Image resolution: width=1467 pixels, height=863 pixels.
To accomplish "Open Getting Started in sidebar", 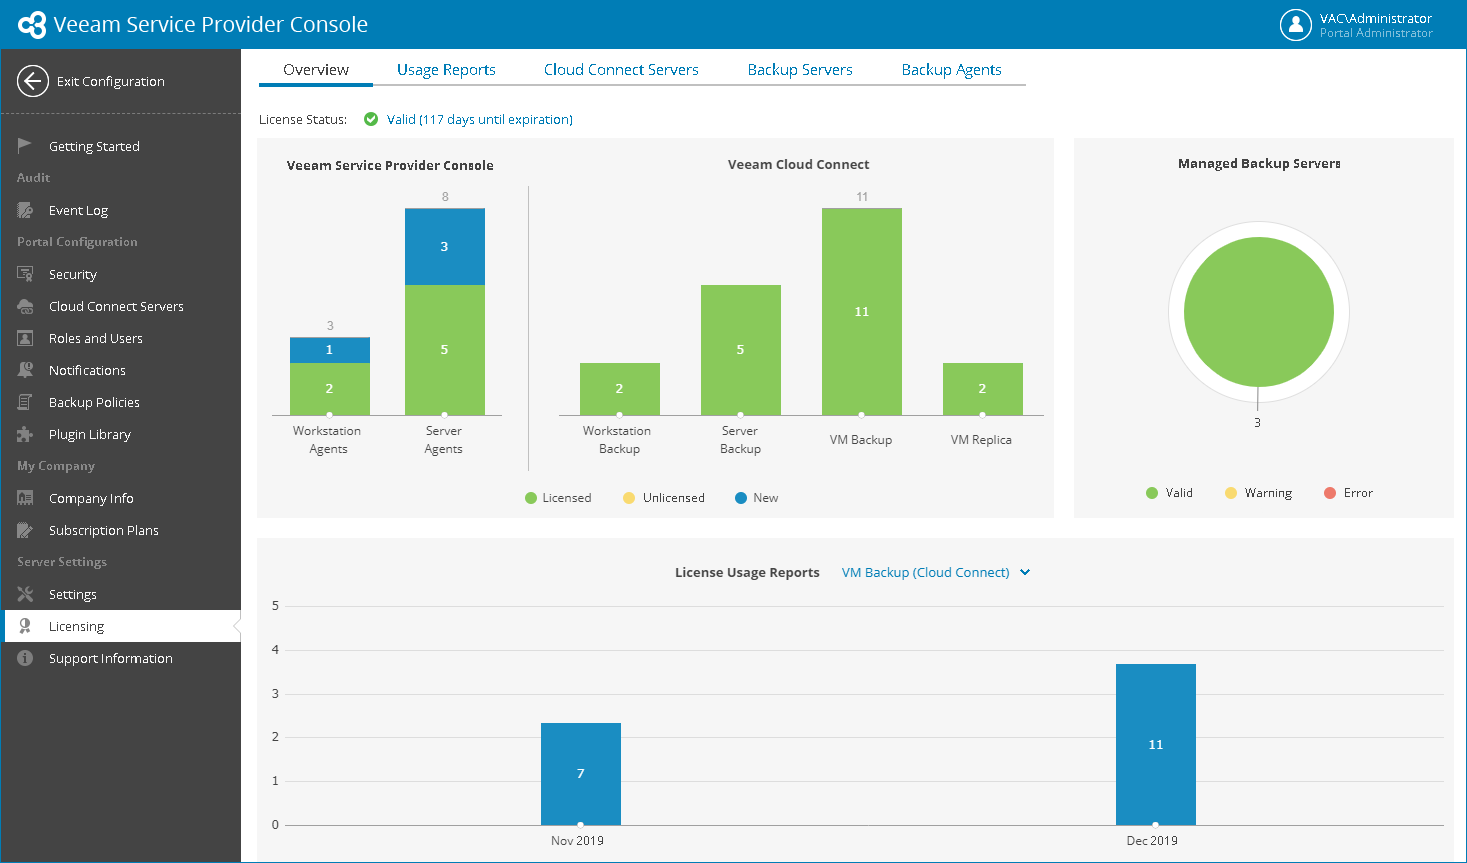I will (94, 146).
